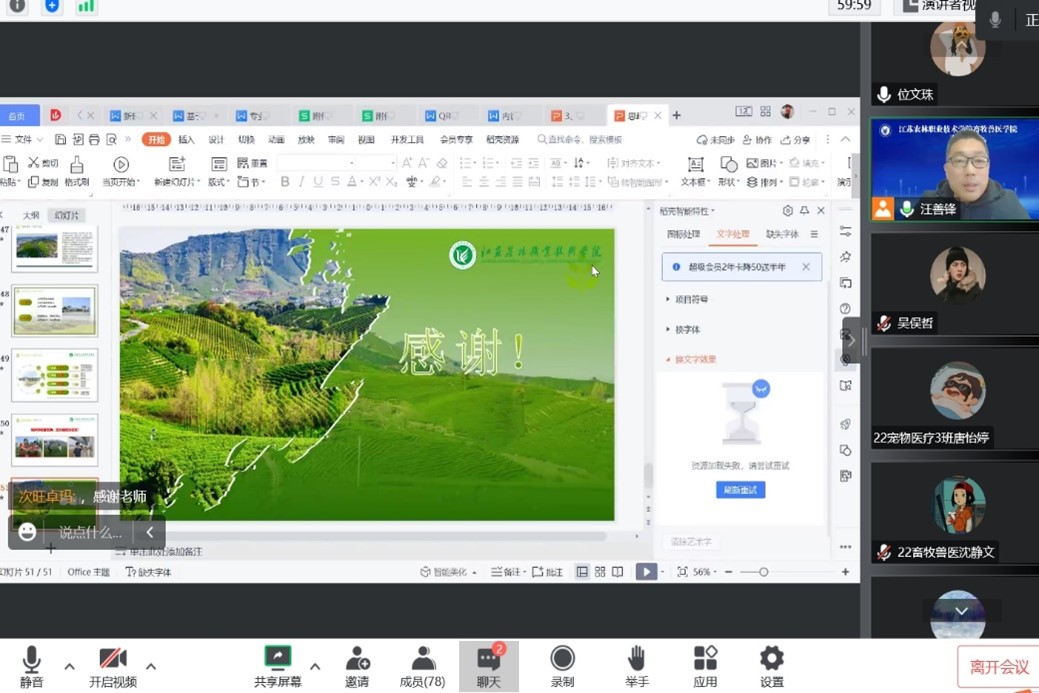This screenshot has width=1039, height=693.
Task: Expand the 换字体 section in side panel
Action: [x=687, y=329]
